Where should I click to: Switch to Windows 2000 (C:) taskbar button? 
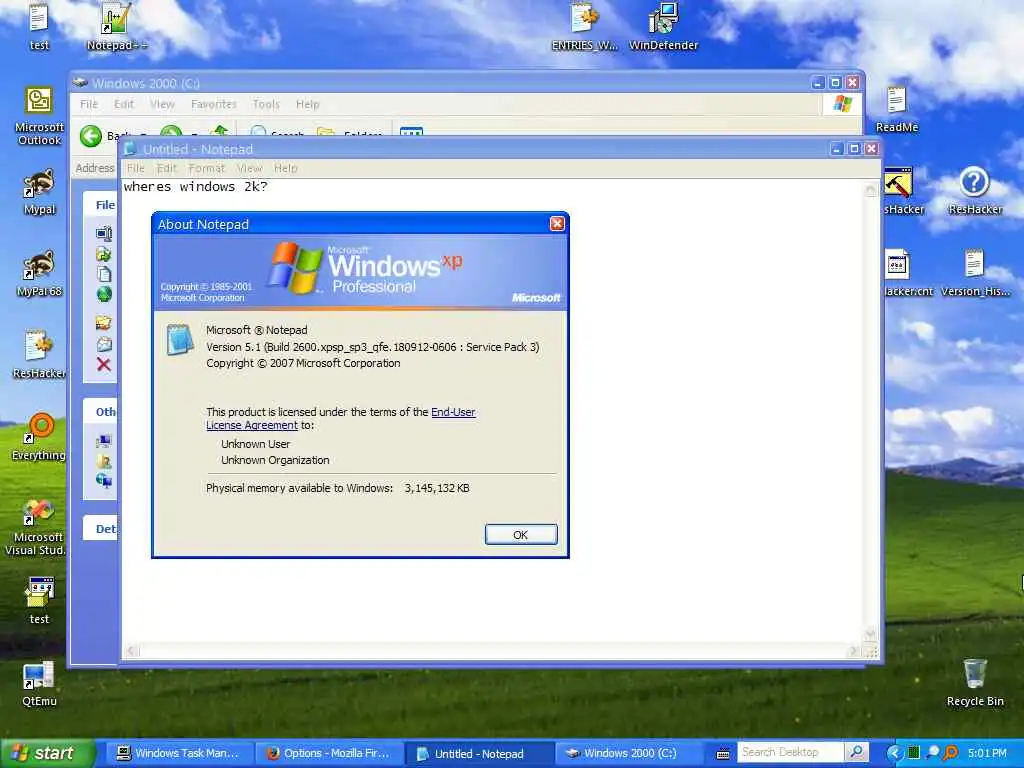point(630,753)
